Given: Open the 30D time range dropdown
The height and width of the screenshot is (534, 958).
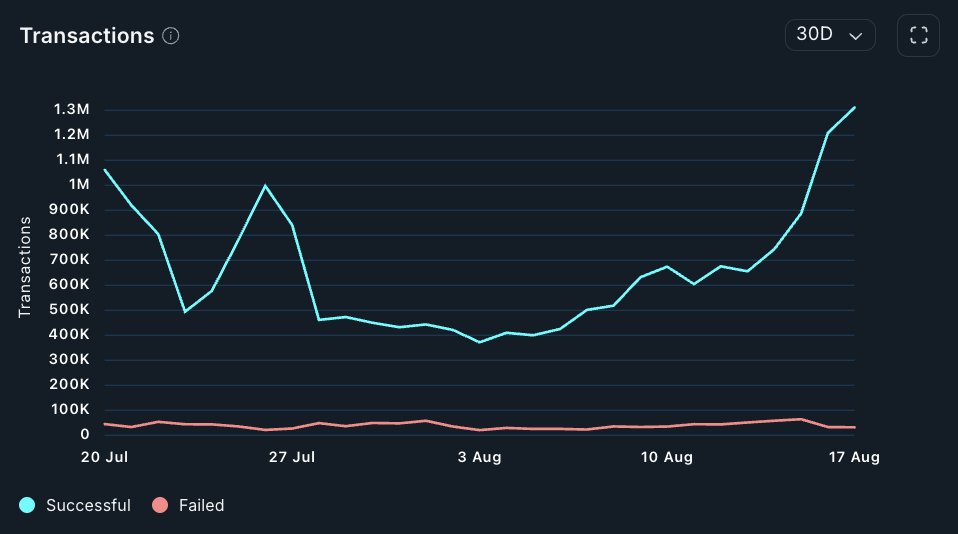Looking at the screenshot, I should click(830, 36).
